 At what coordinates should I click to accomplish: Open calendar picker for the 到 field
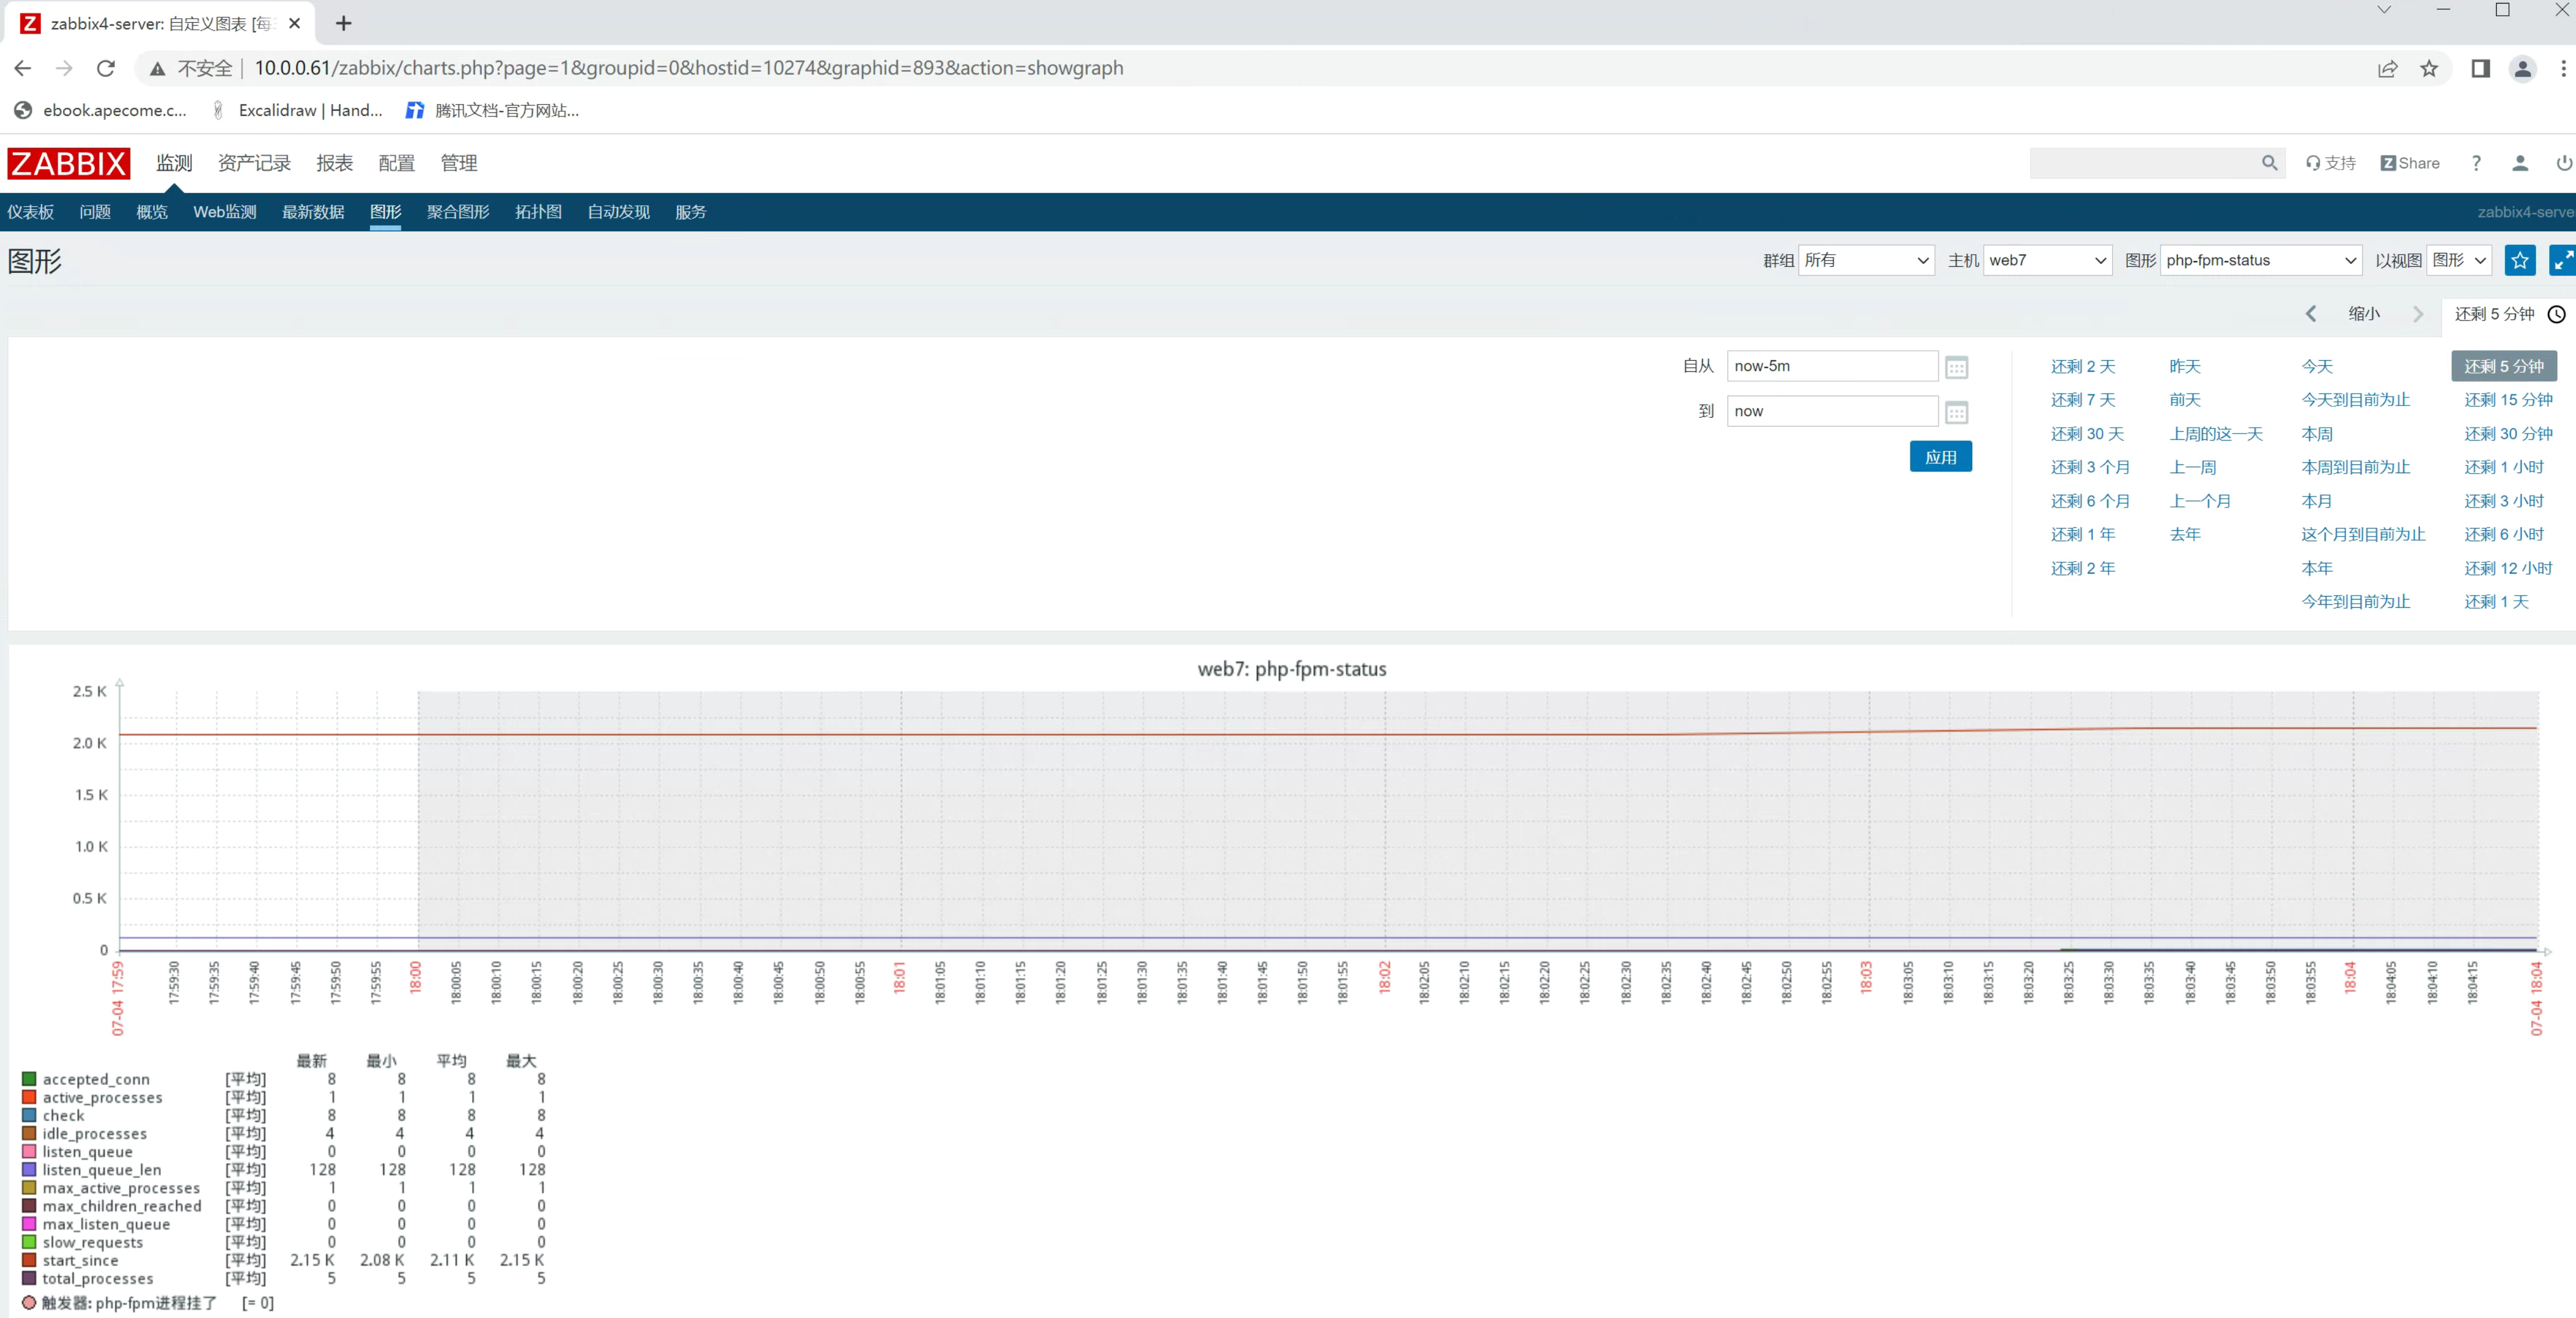click(x=1956, y=412)
